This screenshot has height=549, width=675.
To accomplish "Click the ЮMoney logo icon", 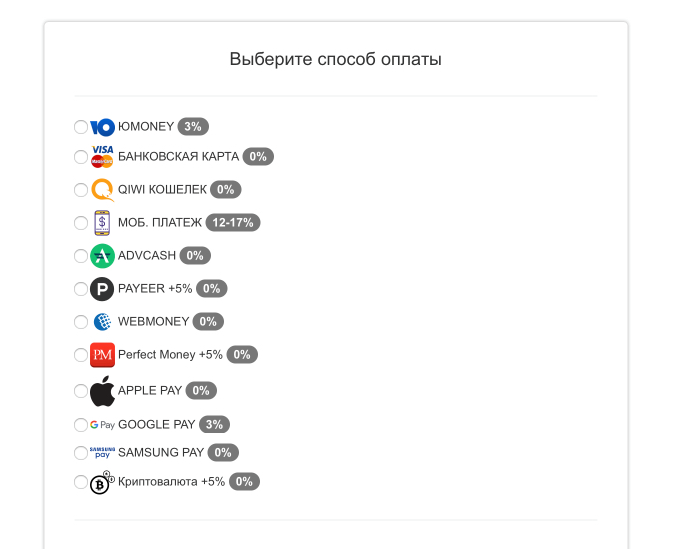I will tap(102, 127).
